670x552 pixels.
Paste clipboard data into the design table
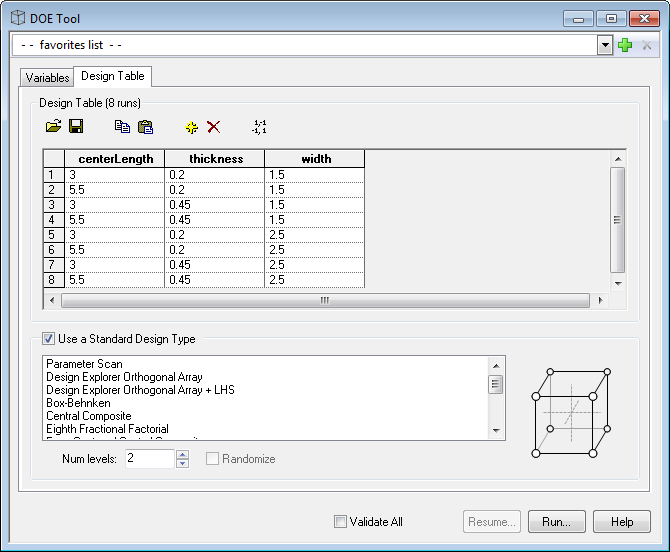pyautogui.click(x=145, y=127)
